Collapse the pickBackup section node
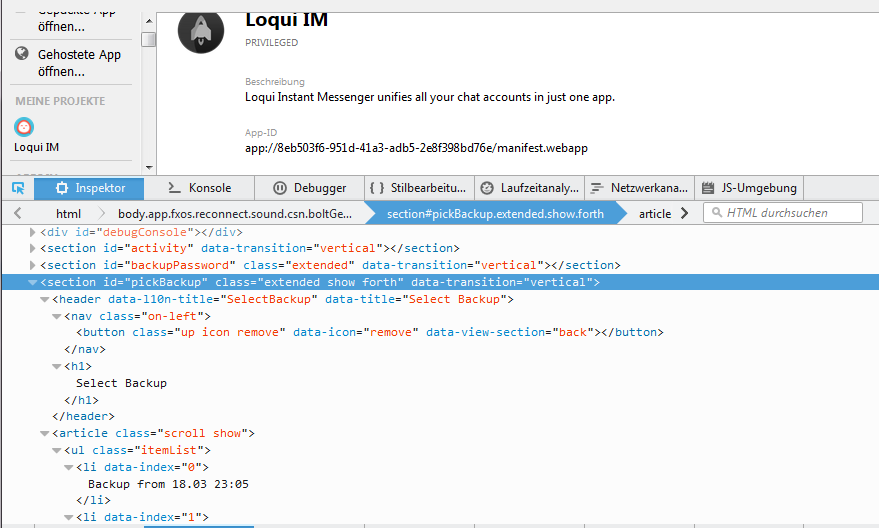 click(x=32, y=283)
